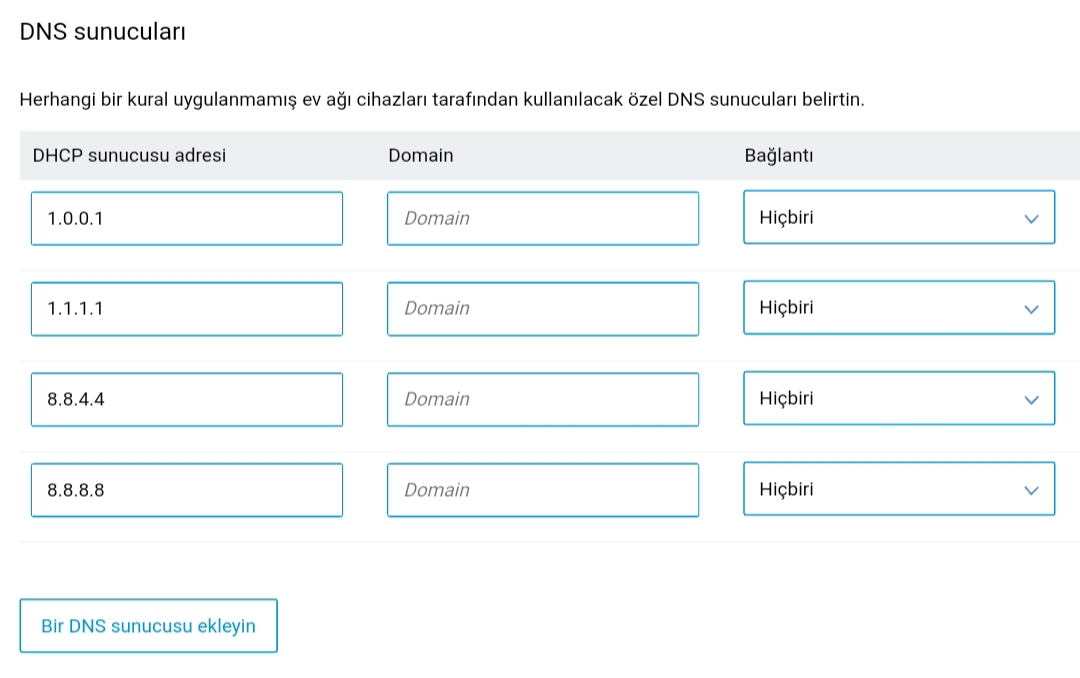The height and width of the screenshot is (678, 1080).
Task: Open the Bağlantı dropdown for 8.8.8.8
Action: coord(899,489)
